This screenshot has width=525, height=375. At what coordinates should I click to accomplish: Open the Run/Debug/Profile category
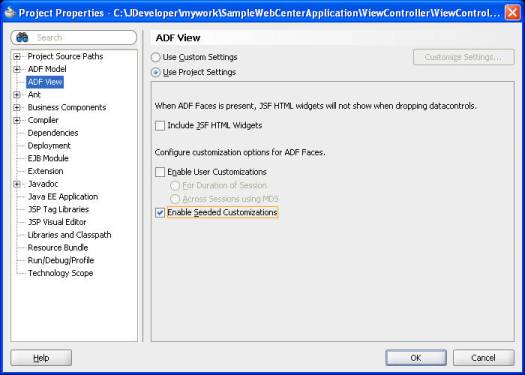pos(61,260)
